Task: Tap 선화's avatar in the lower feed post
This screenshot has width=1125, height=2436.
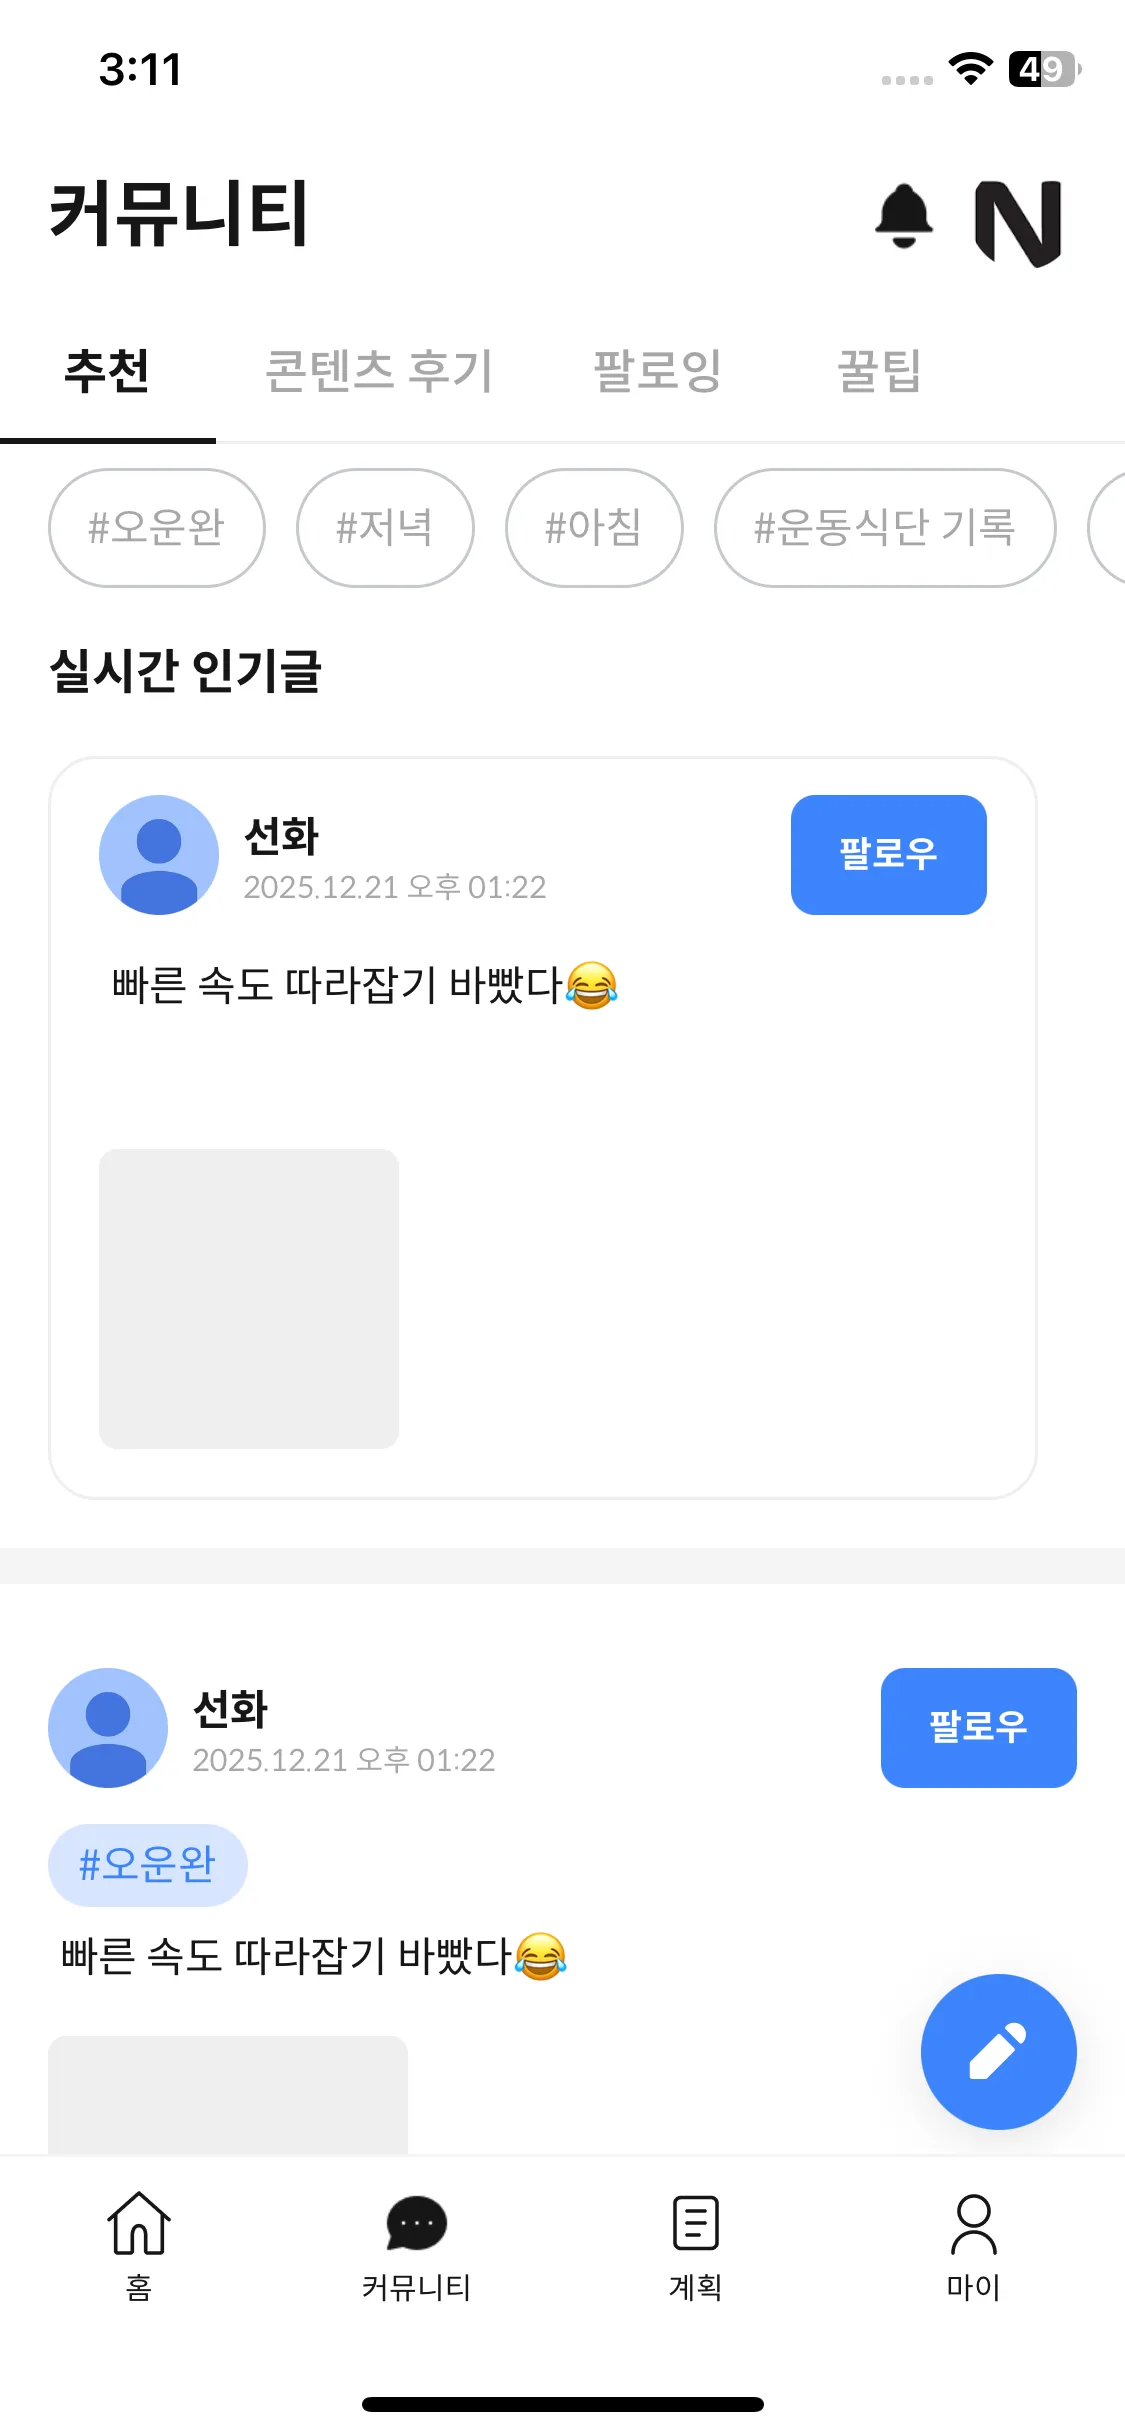Action: (108, 1728)
